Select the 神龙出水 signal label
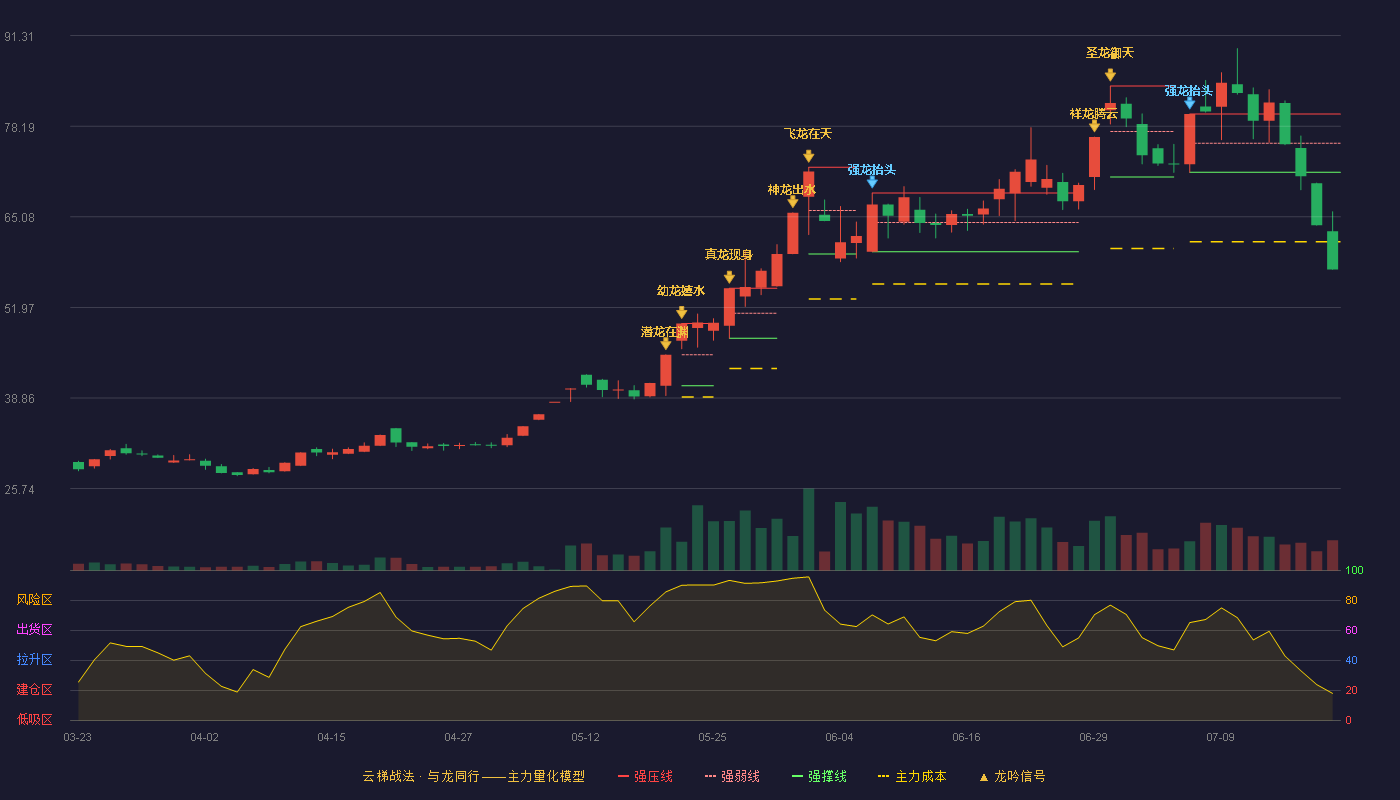Viewport: 1400px width, 800px height. (x=792, y=190)
